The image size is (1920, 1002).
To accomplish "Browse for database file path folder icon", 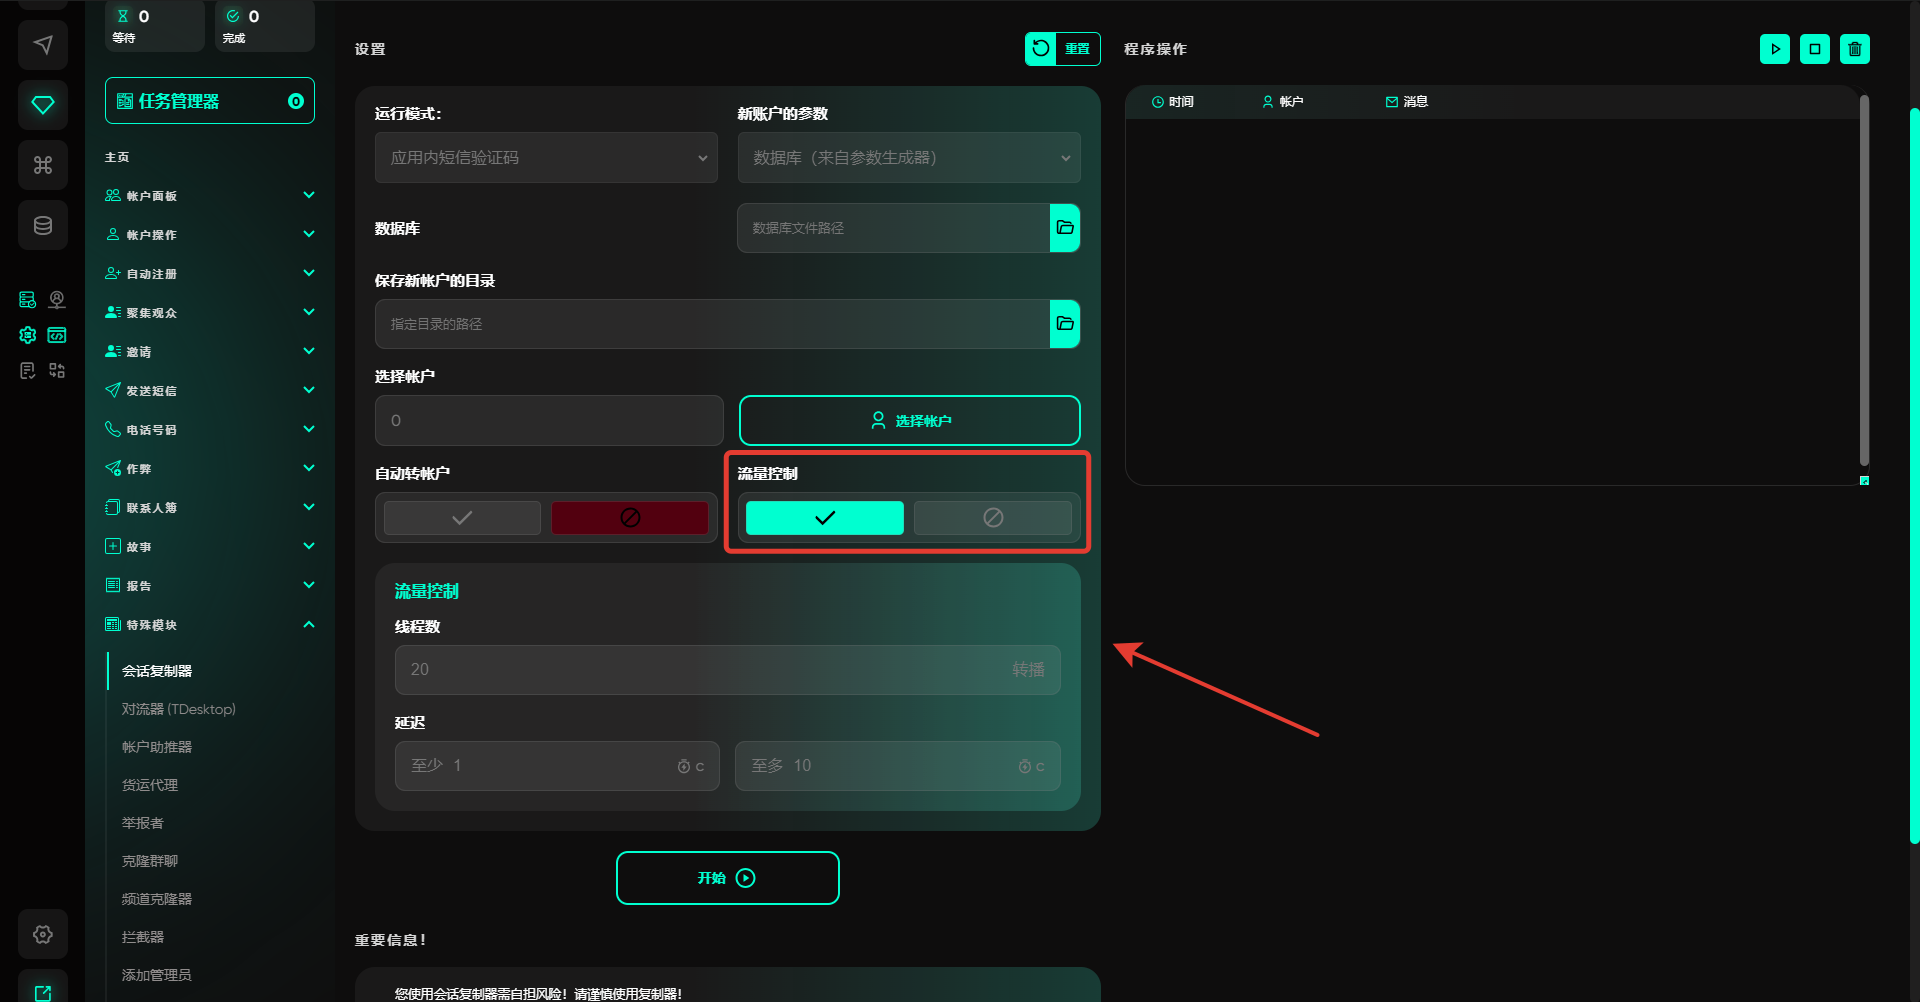I will pyautogui.click(x=1065, y=228).
